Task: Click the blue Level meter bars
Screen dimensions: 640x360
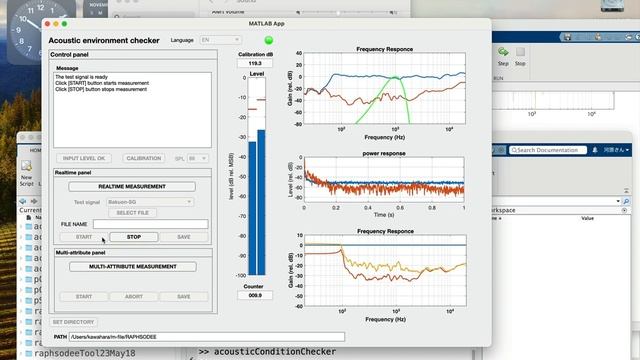Action: pyautogui.click(x=257, y=202)
